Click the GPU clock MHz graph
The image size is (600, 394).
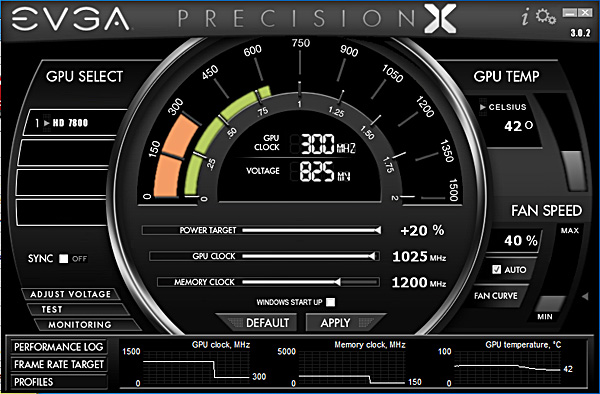tap(196, 368)
